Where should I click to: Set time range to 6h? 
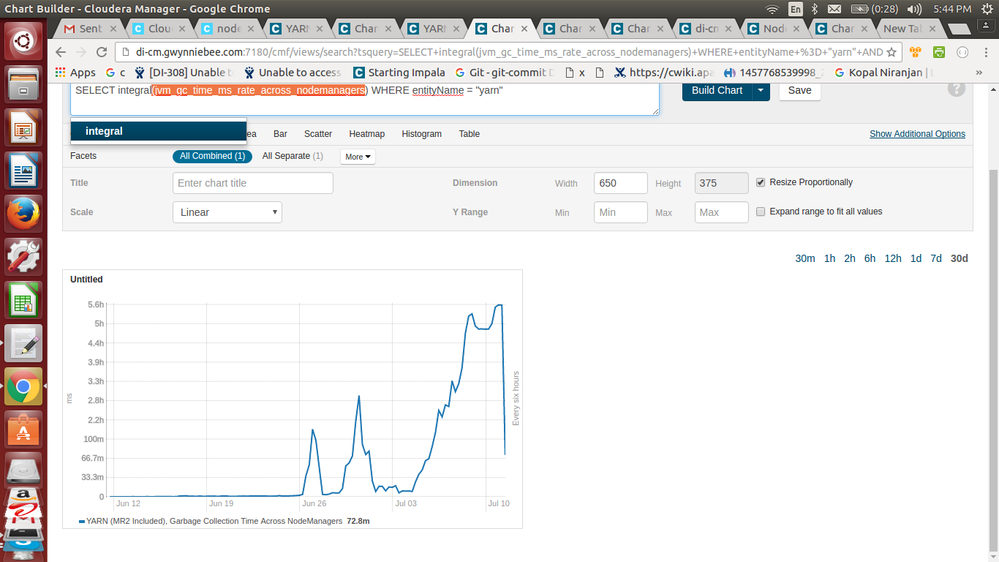870,258
